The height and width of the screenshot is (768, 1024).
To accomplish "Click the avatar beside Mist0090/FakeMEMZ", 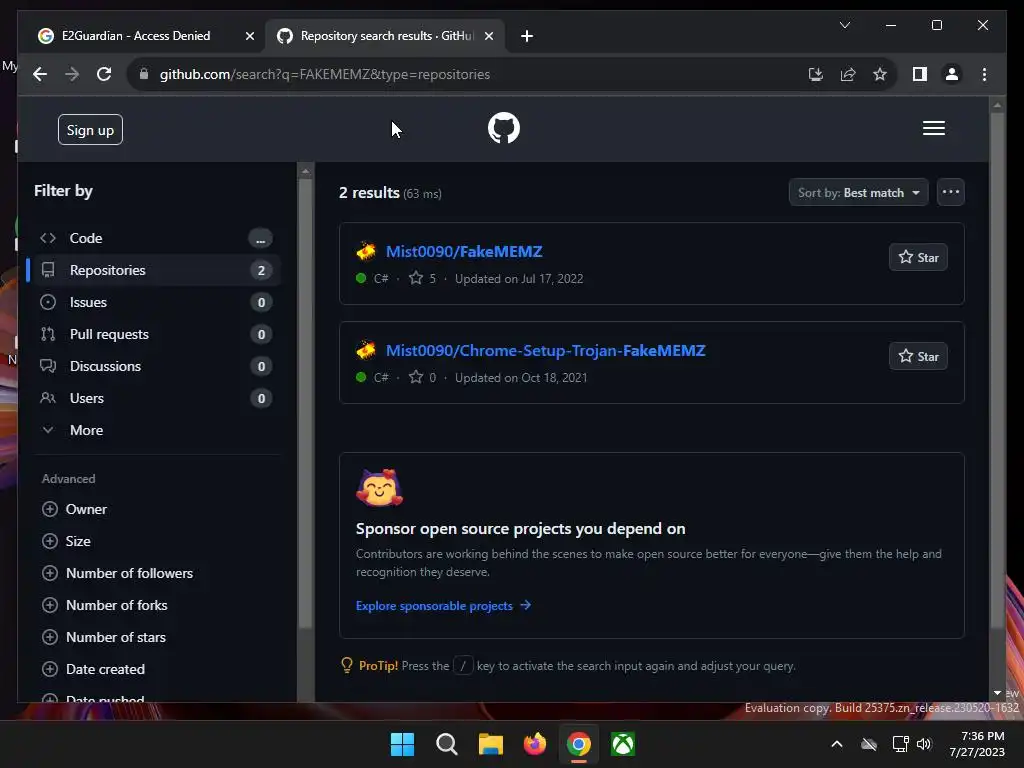I will pos(366,251).
